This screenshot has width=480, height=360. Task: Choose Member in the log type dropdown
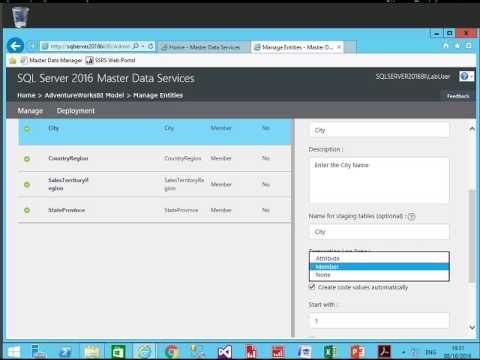coord(379,267)
